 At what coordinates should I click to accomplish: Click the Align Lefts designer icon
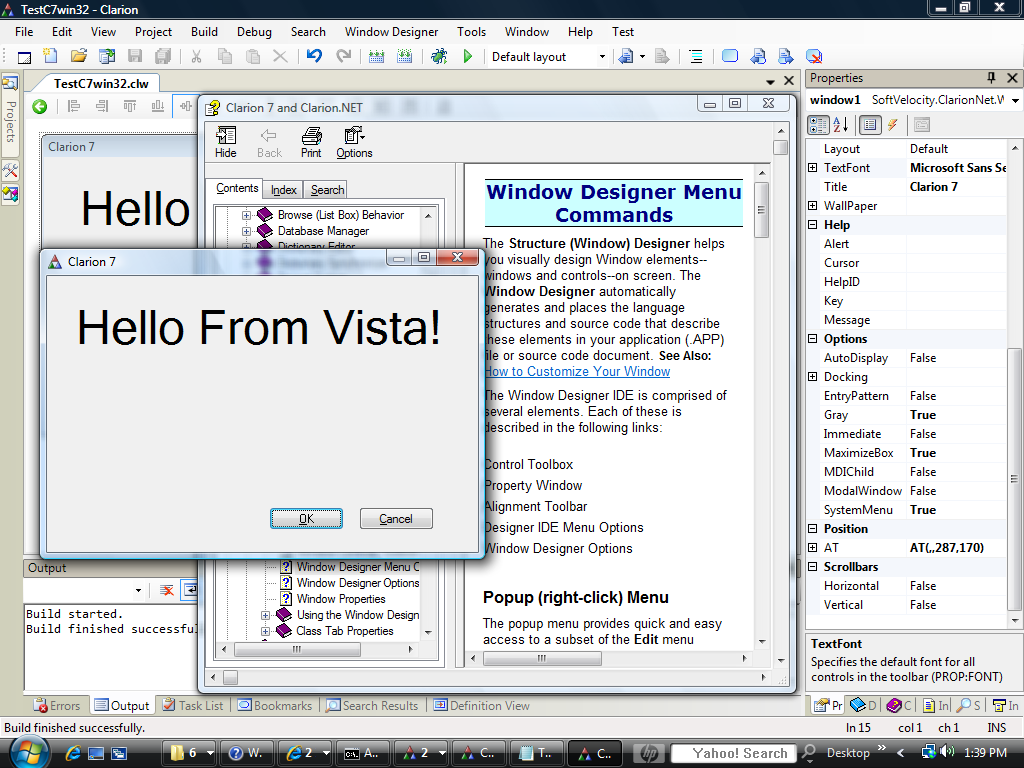(x=74, y=106)
